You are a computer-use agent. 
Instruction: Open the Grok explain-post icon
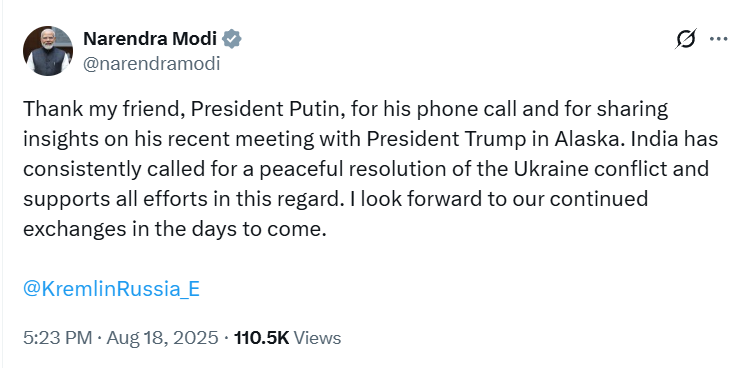(686, 39)
